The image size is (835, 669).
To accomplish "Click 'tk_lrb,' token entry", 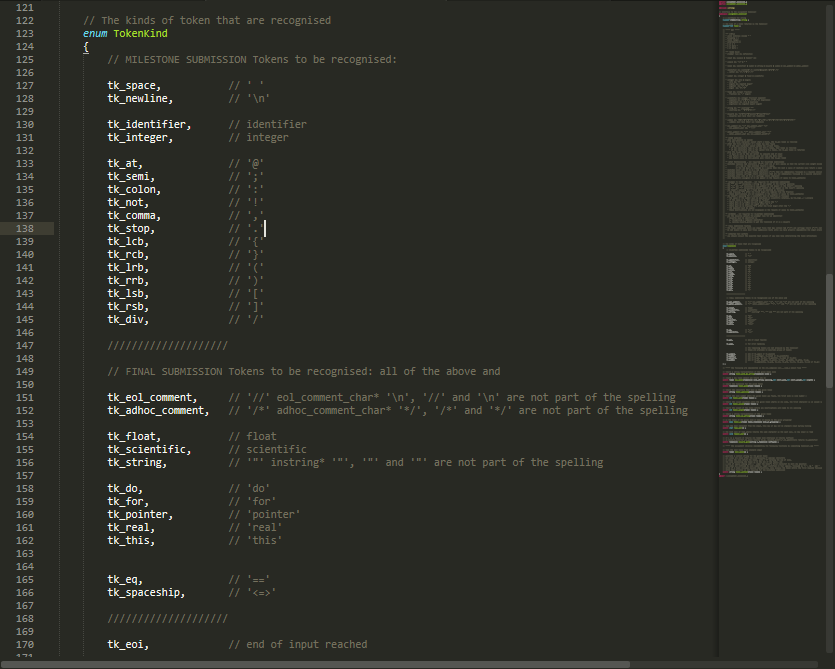I will [128, 267].
